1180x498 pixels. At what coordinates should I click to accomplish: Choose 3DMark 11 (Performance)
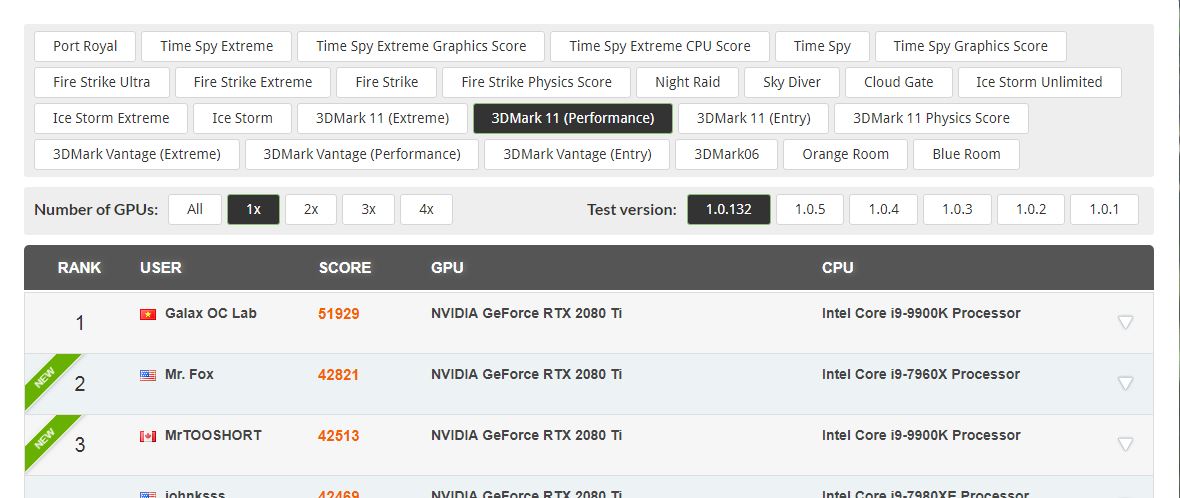[x=573, y=118]
